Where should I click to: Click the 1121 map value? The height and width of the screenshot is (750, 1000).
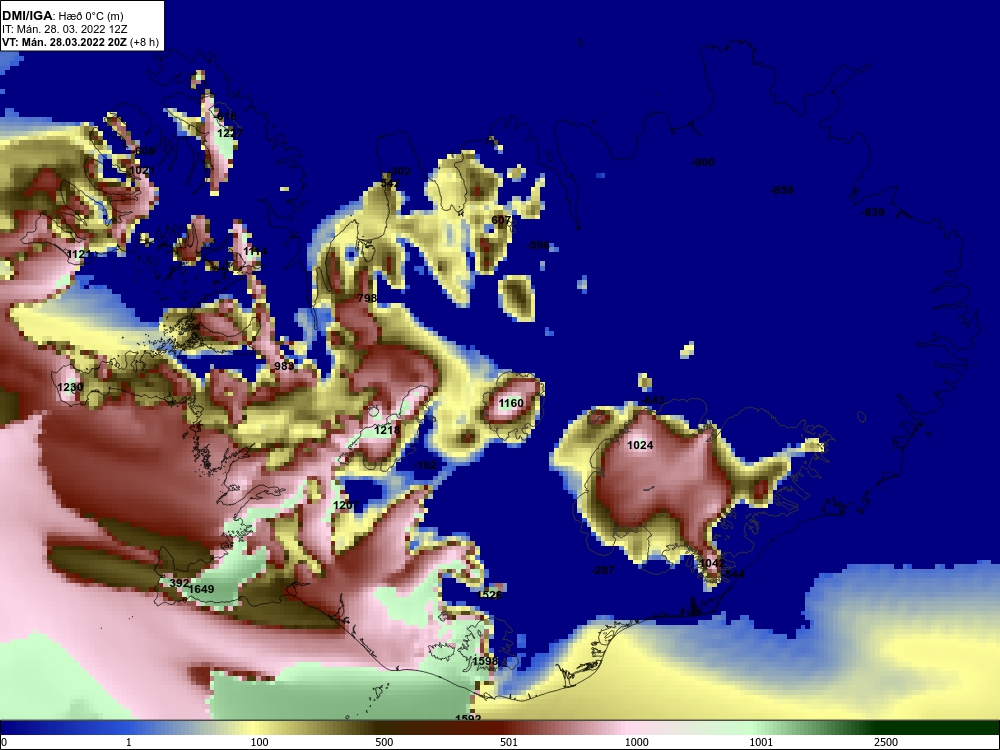point(80,254)
